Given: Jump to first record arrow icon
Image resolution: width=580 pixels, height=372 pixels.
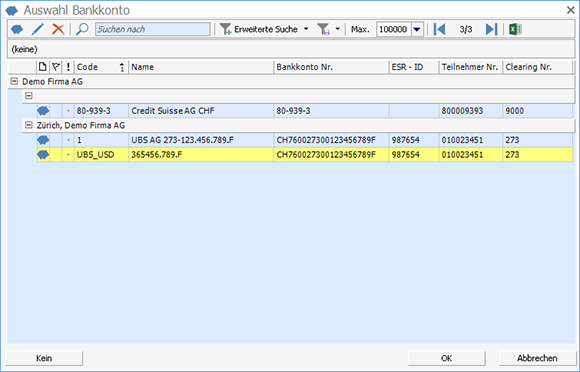Looking at the screenshot, I should [x=439, y=29].
